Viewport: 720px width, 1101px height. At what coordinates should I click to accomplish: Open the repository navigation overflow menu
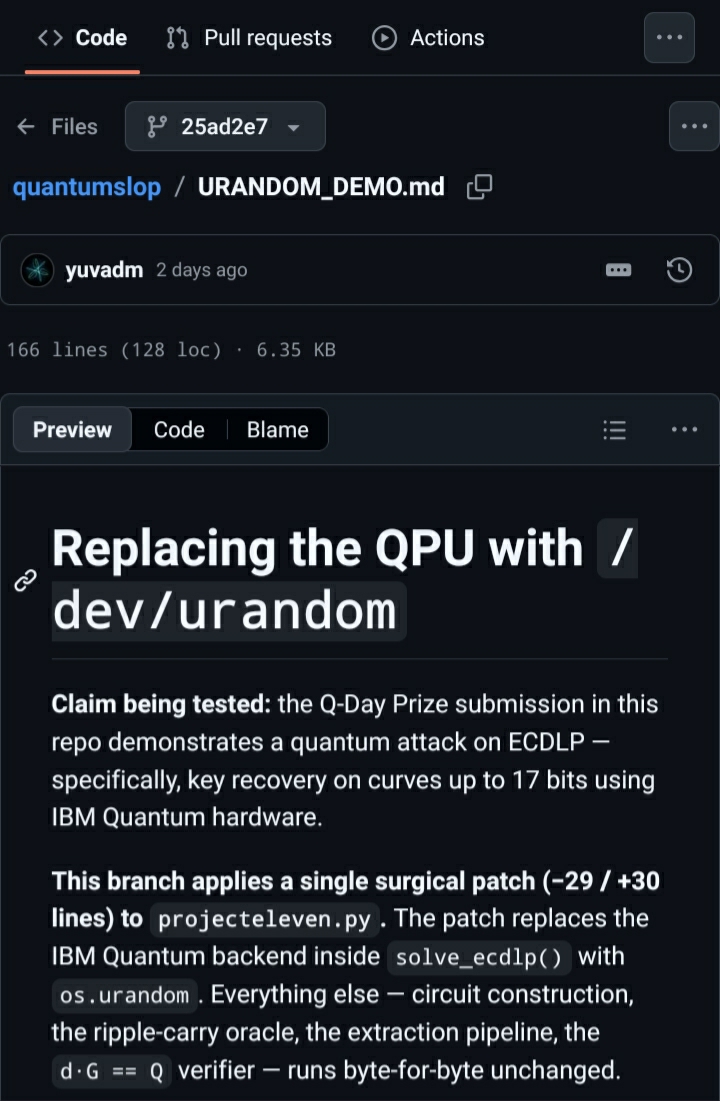coord(669,37)
